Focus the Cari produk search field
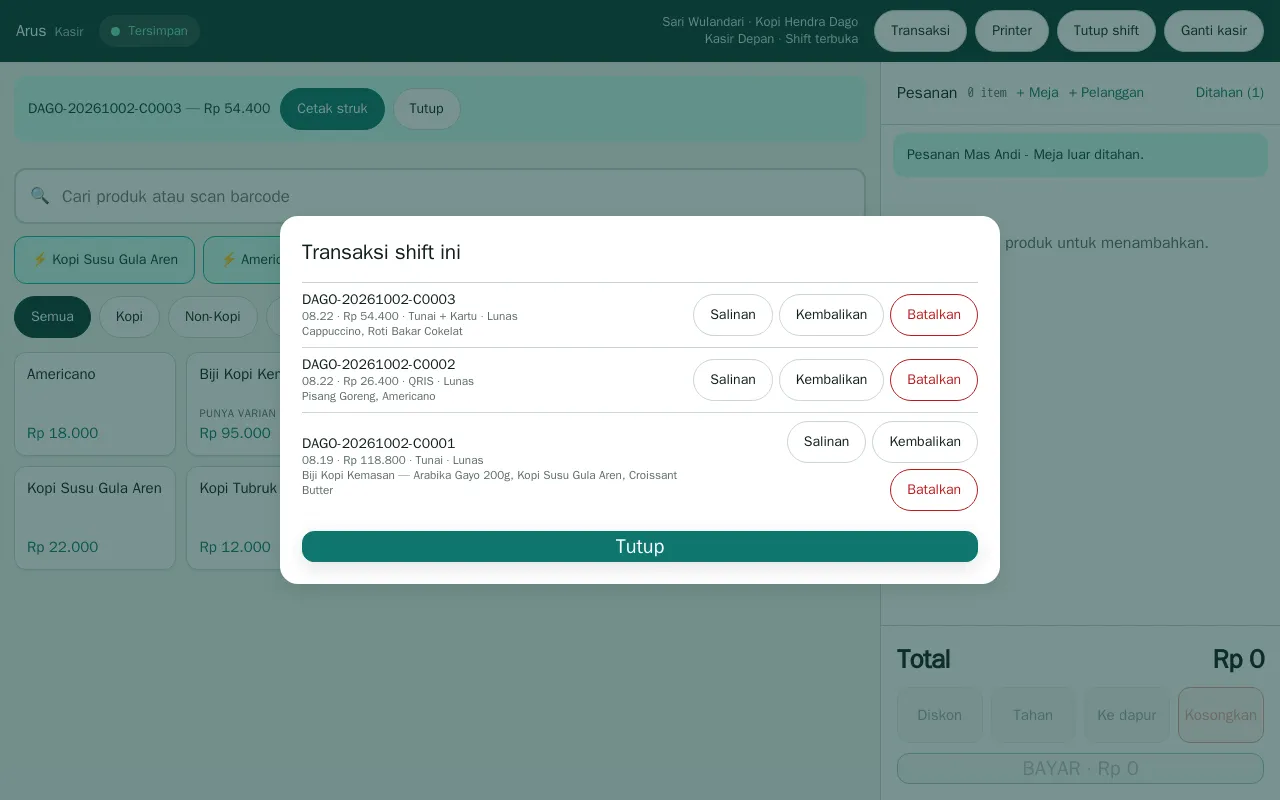Viewport: 1280px width, 800px height. (x=440, y=196)
